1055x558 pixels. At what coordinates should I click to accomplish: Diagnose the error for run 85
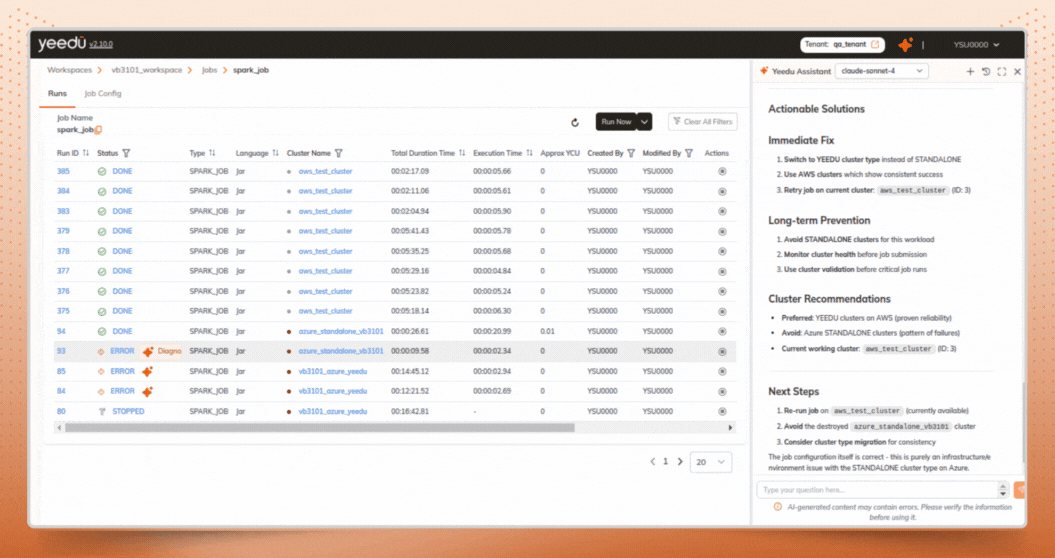tap(148, 372)
